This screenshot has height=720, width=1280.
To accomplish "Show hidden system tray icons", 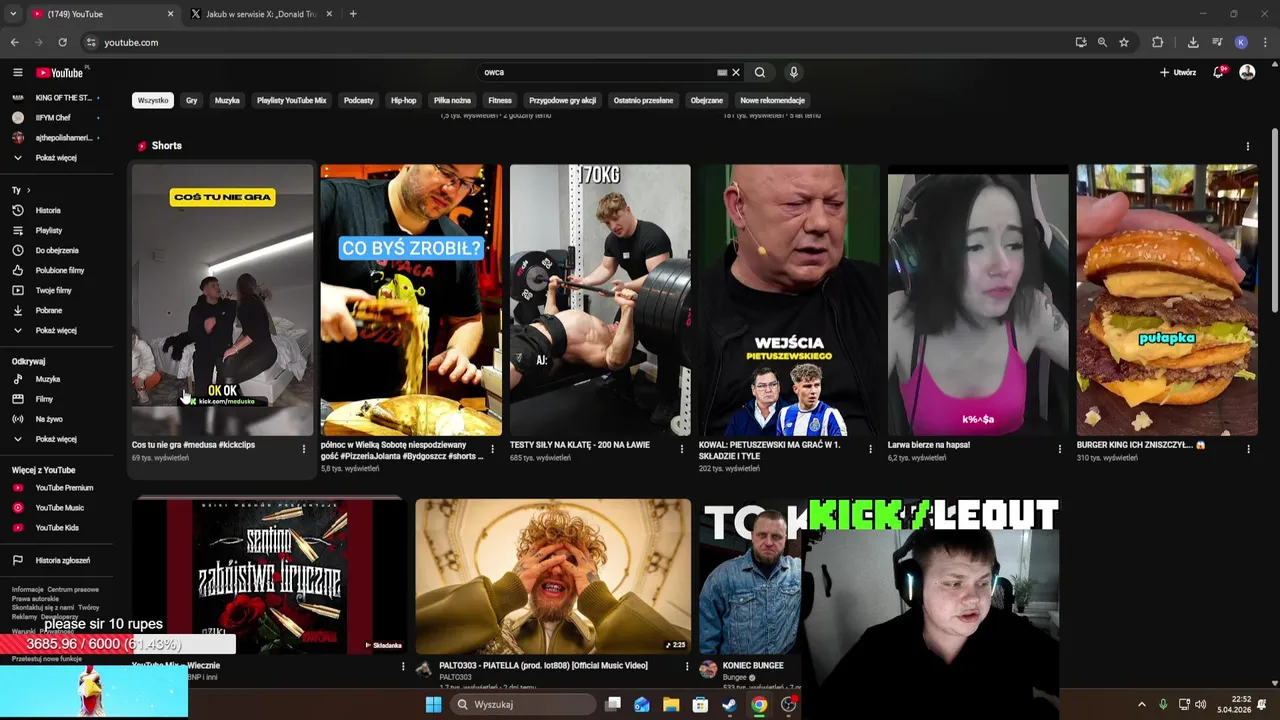I will [1142, 704].
